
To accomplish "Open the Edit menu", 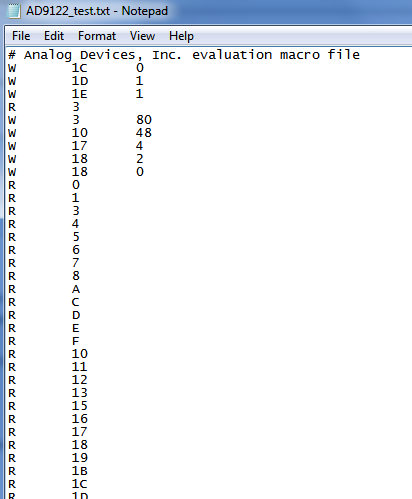I will pyautogui.click(x=54, y=36).
